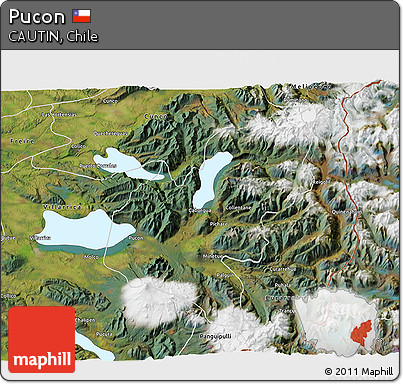Select the 'Las Hortensias' label
403x384 pixels.
tap(59, 115)
